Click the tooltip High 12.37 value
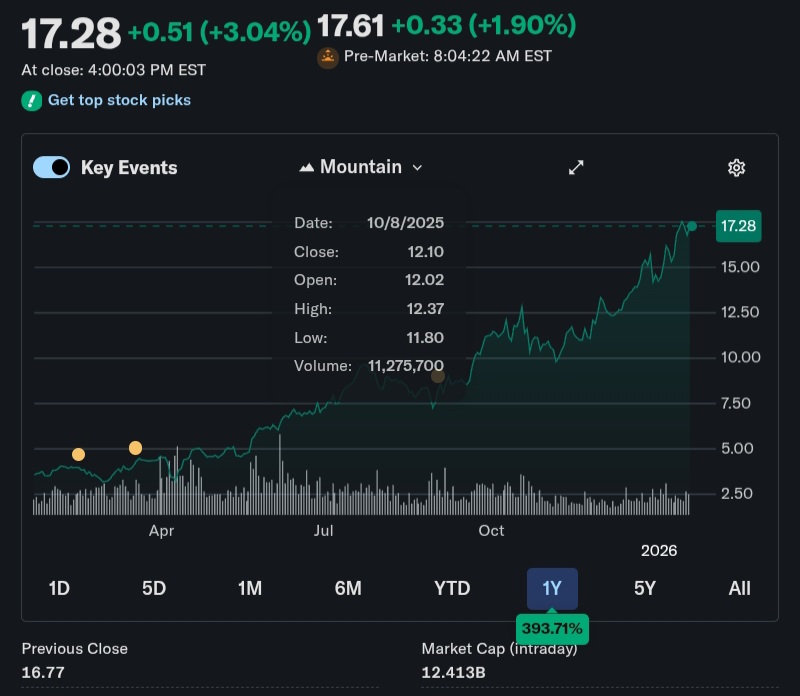Screen dimensions: 800x696 click(x=425, y=309)
